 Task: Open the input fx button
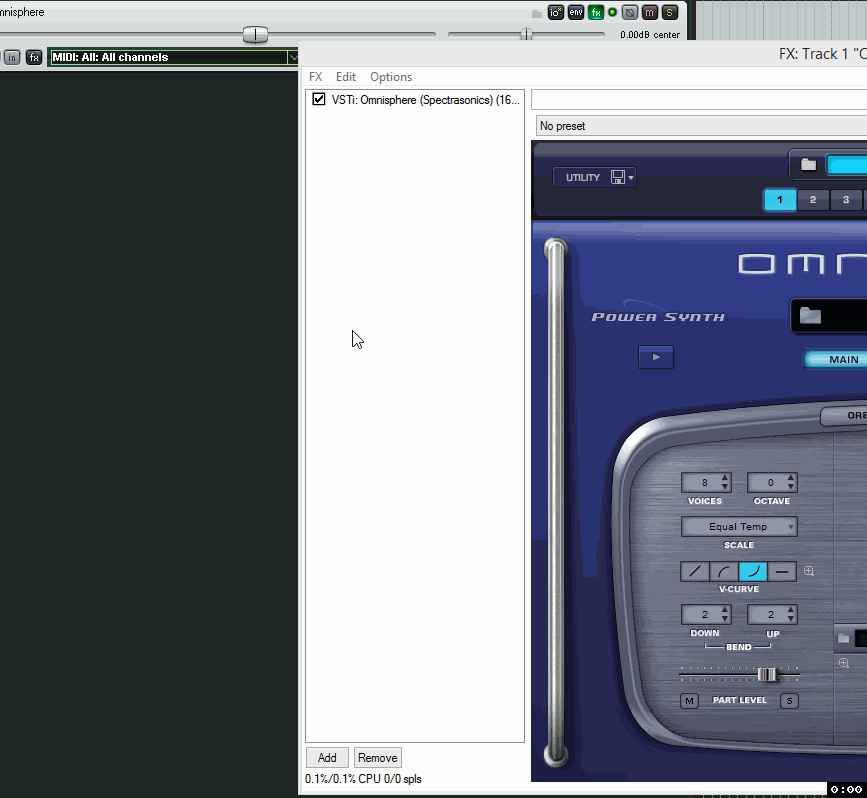tap(34, 57)
